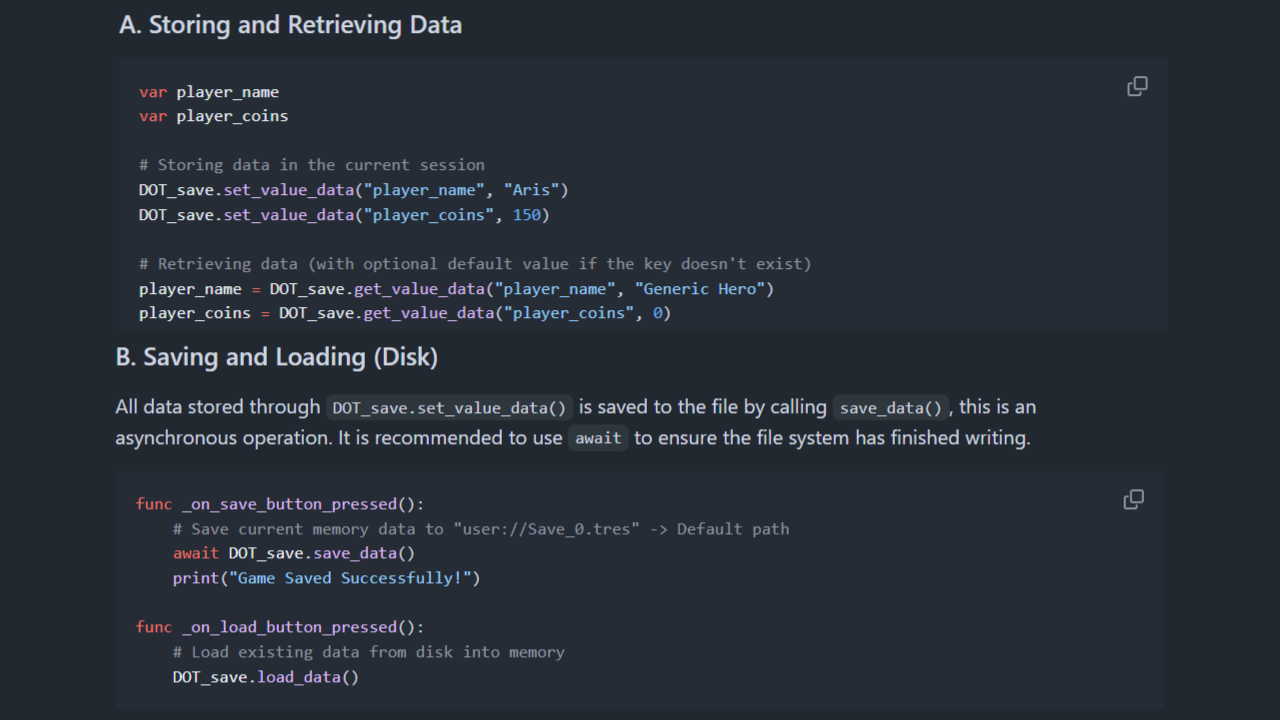Click the inline 'await' code in paragraph
The height and width of the screenshot is (720, 1280).
click(x=598, y=438)
